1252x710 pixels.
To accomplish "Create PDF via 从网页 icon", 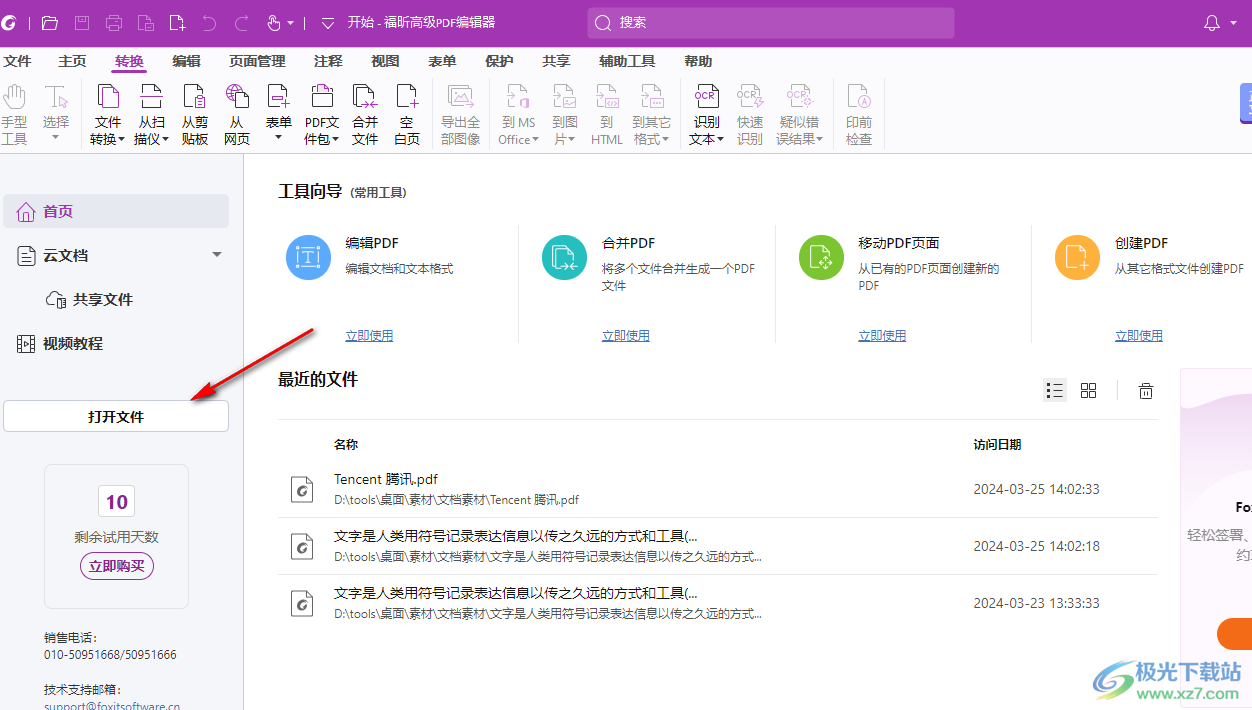I will click(237, 115).
